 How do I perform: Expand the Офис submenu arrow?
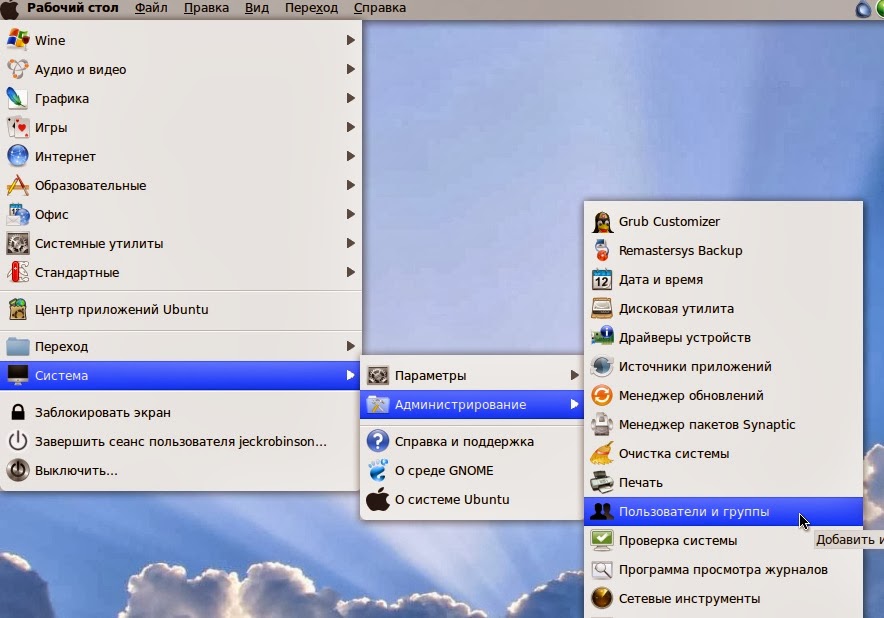pos(351,214)
